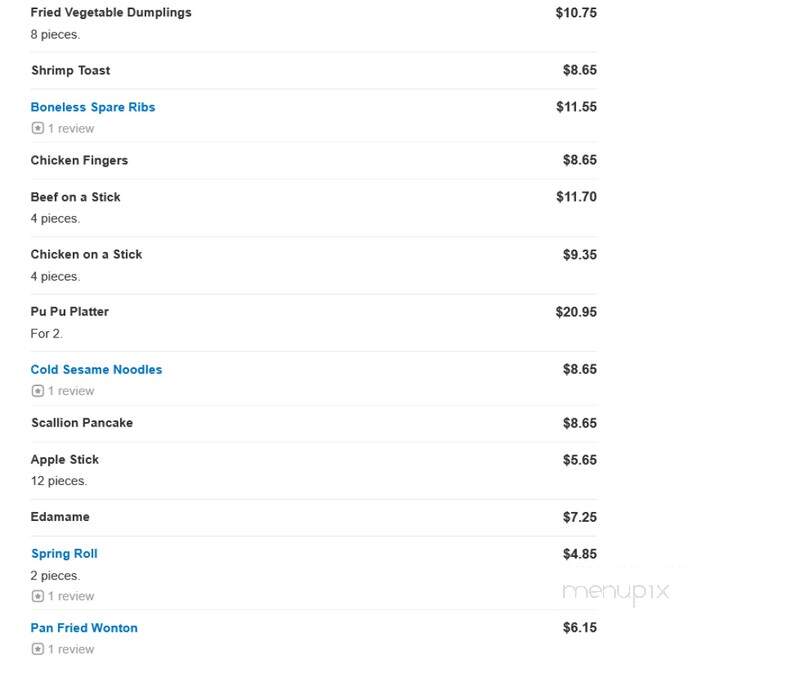
Task: Click the star icon under Spring Roll
Action: (38, 596)
